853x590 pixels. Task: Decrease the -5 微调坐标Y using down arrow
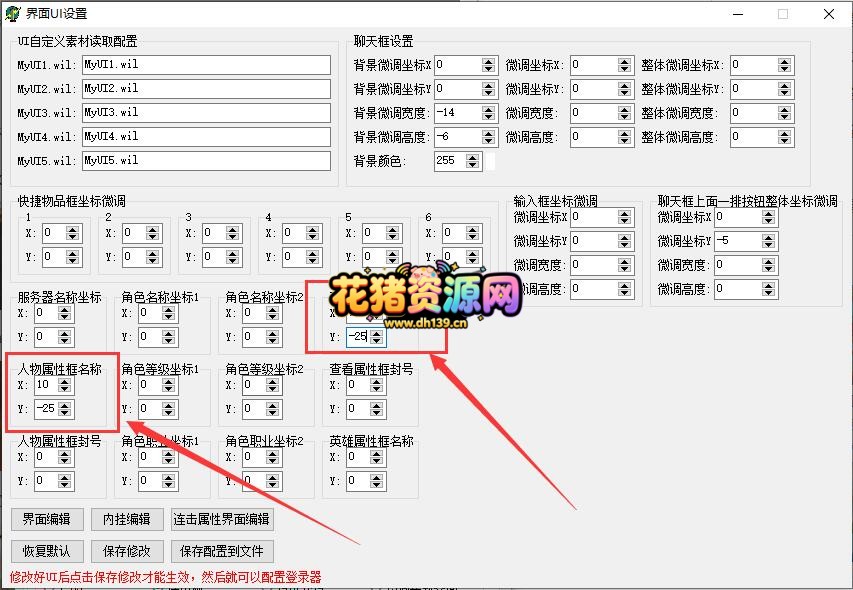click(x=768, y=245)
